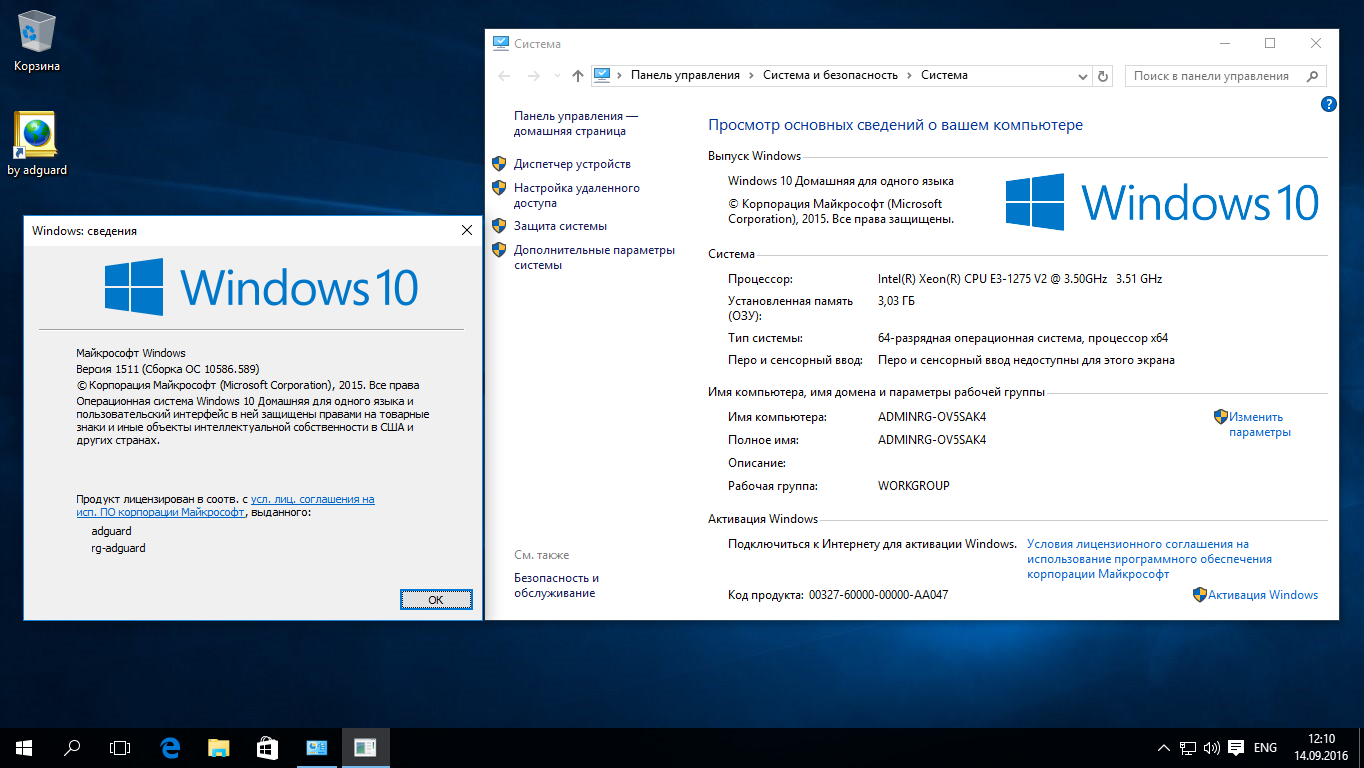Open 'Панель управления — домашняя страница' link
The width and height of the screenshot is (1364, 768).
[575, 123]
